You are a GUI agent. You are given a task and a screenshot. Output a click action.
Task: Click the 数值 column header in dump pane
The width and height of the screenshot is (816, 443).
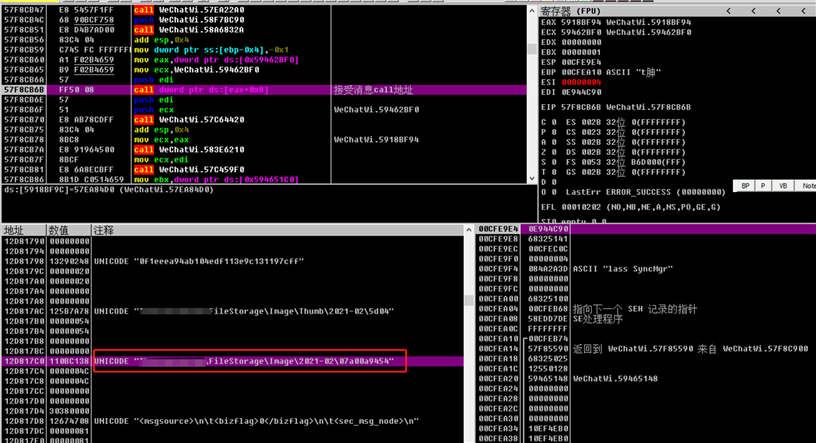point(69,230)
